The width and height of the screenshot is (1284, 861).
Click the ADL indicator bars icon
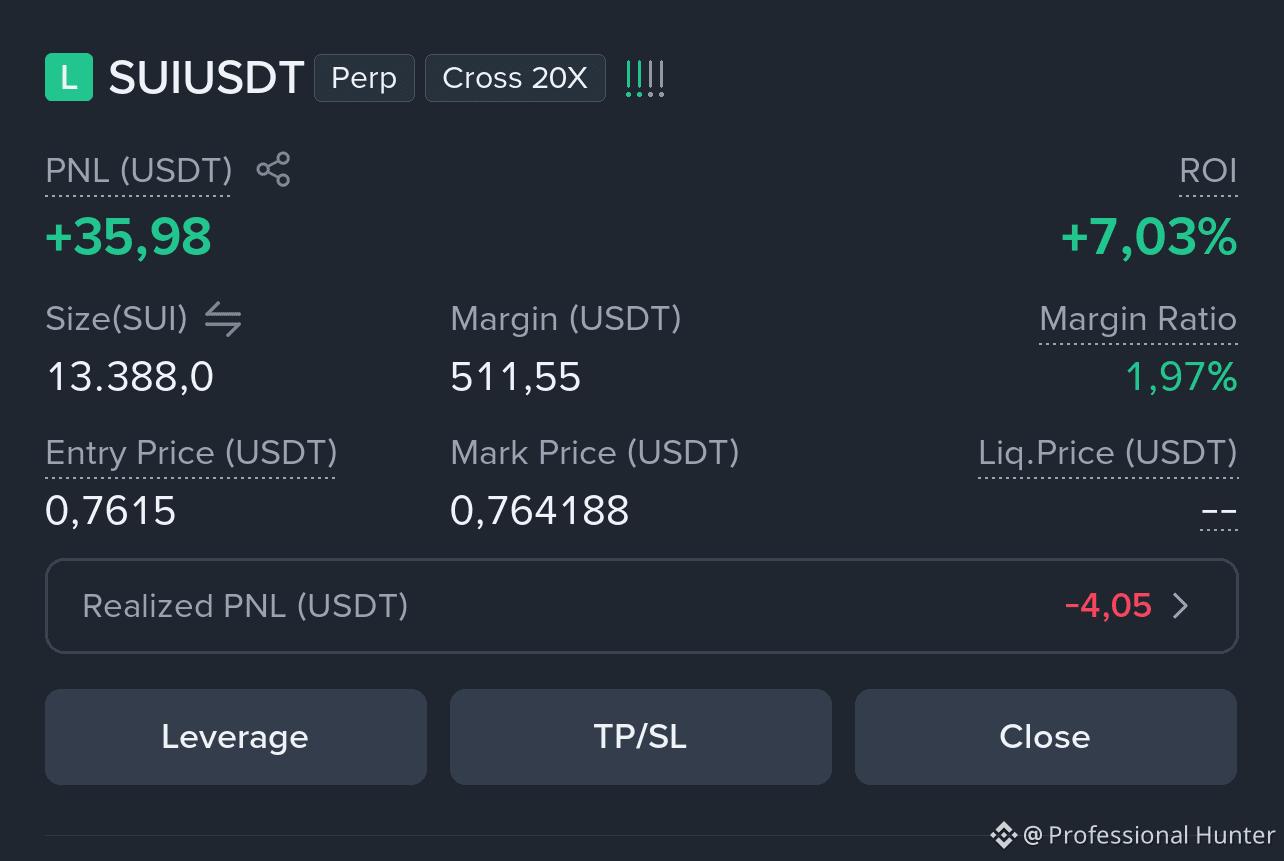(x=645, y=78)
